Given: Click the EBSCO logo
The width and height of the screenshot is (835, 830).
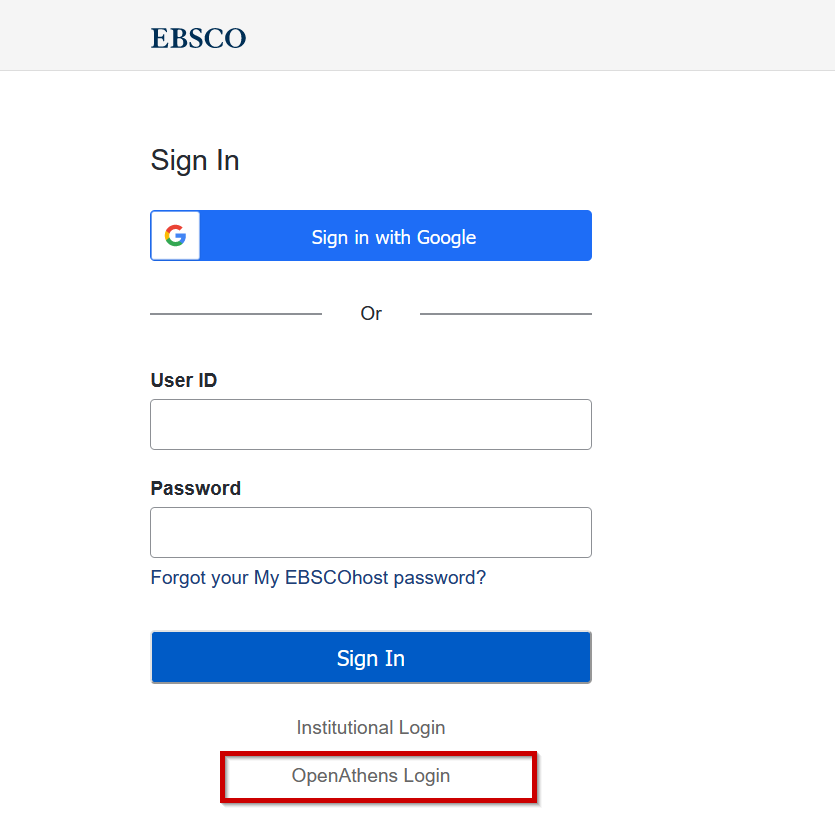Looking at the screenshot, I should coord(197,38).
